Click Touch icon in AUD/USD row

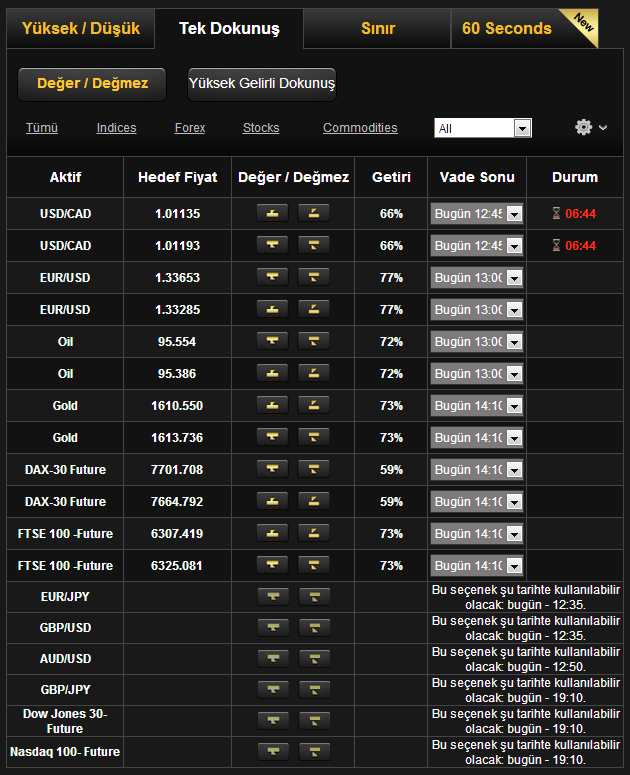tap(273, 659)
